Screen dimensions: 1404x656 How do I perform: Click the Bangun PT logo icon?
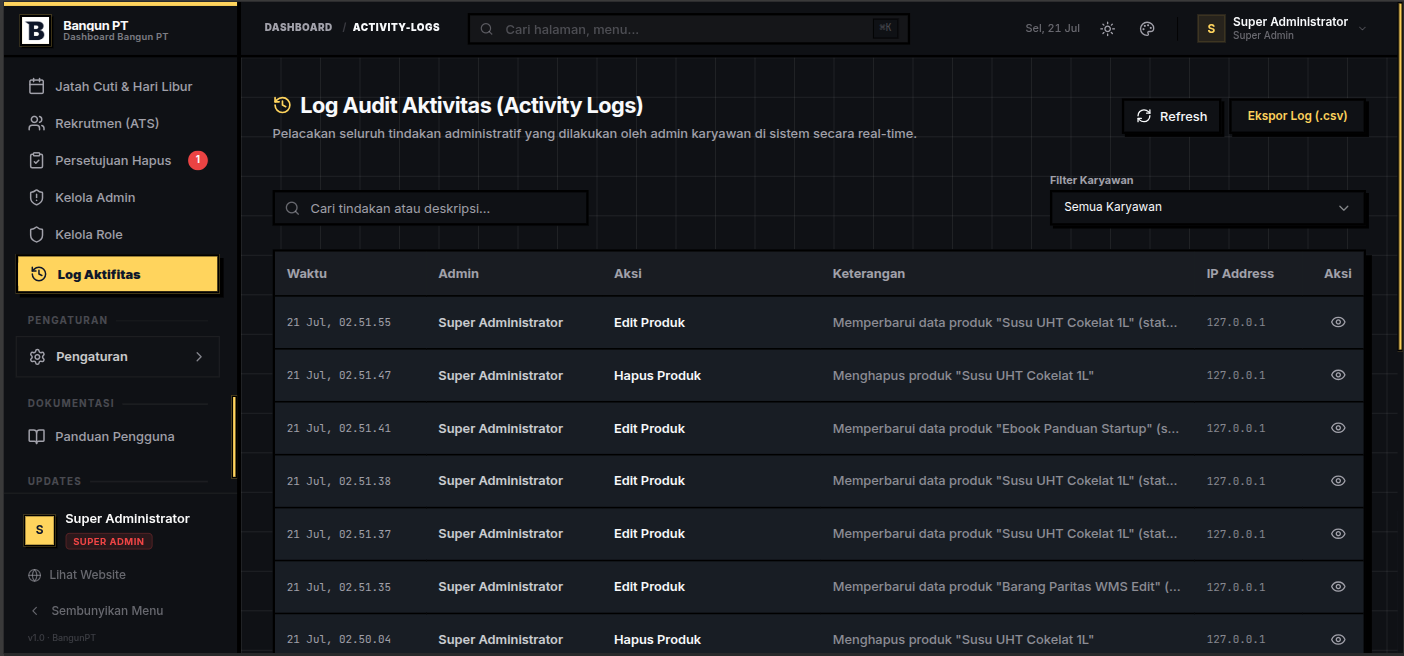[x=35, y=30]
